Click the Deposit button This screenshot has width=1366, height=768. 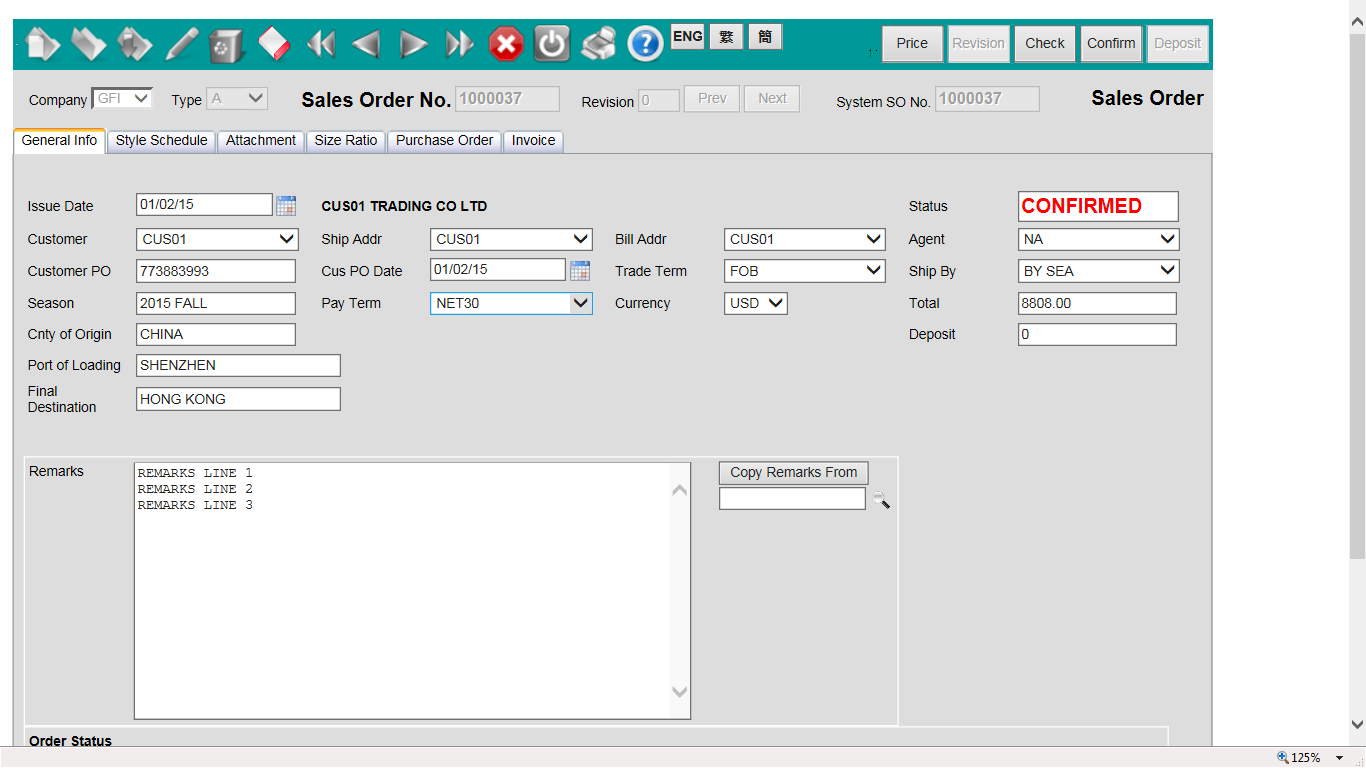coord(1177,44)
